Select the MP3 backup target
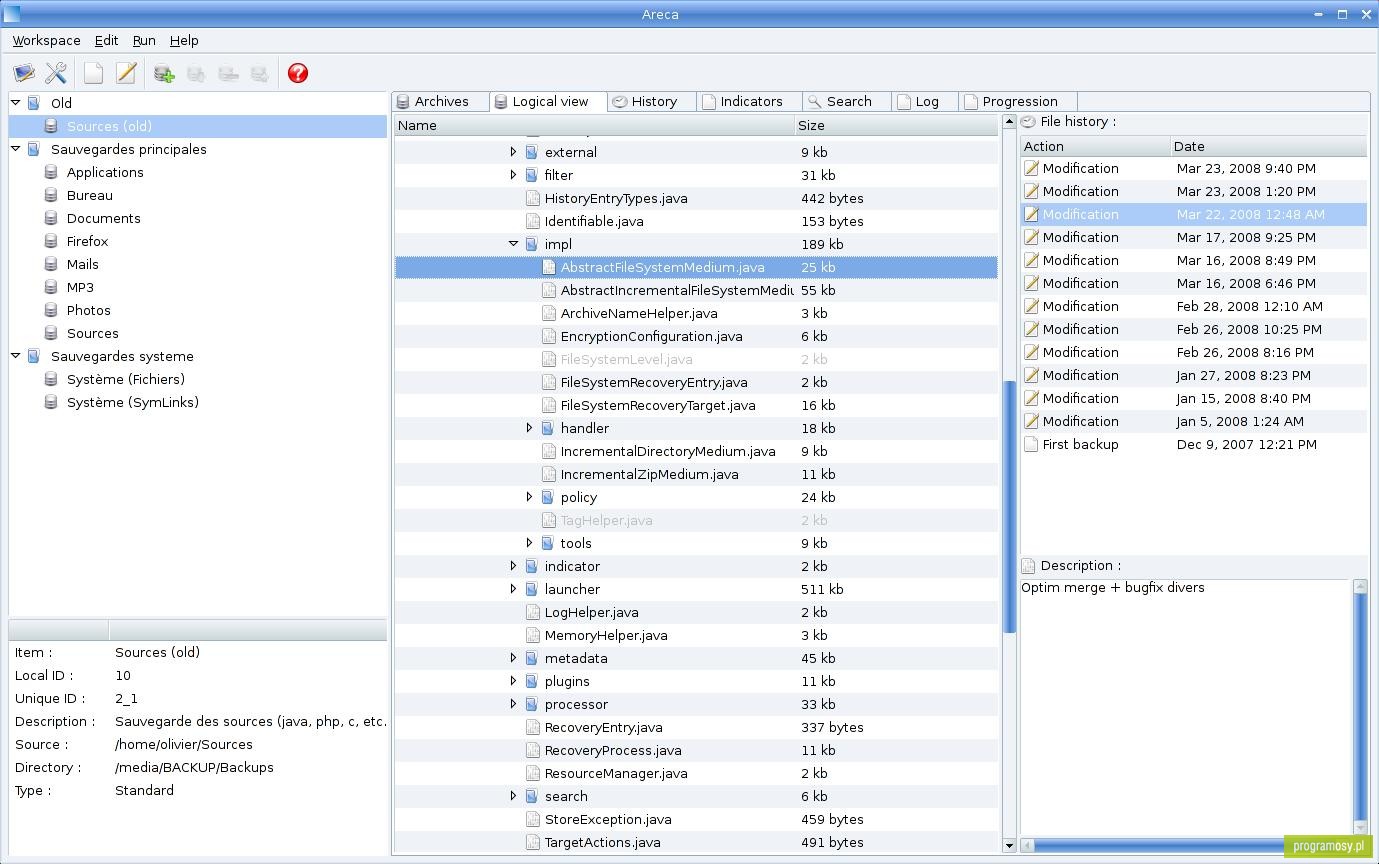This screenshot has width=1379, height=864. coord(80,287)
